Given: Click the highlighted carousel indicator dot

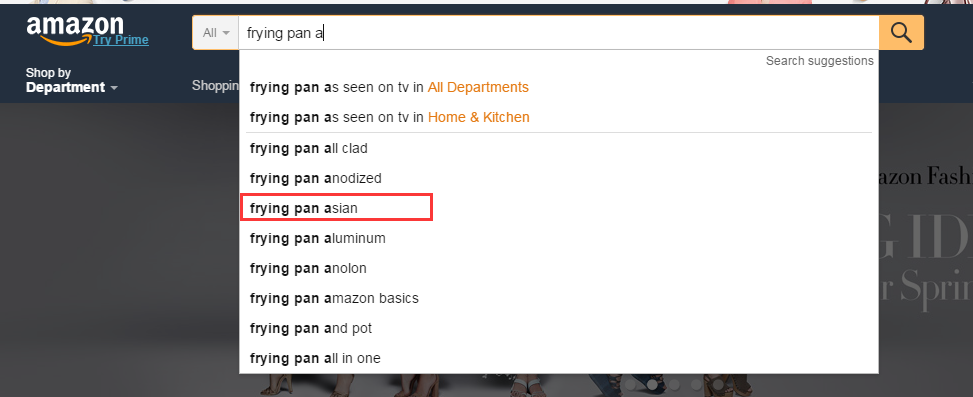Looking at the screenshot, I should (652, 385).
